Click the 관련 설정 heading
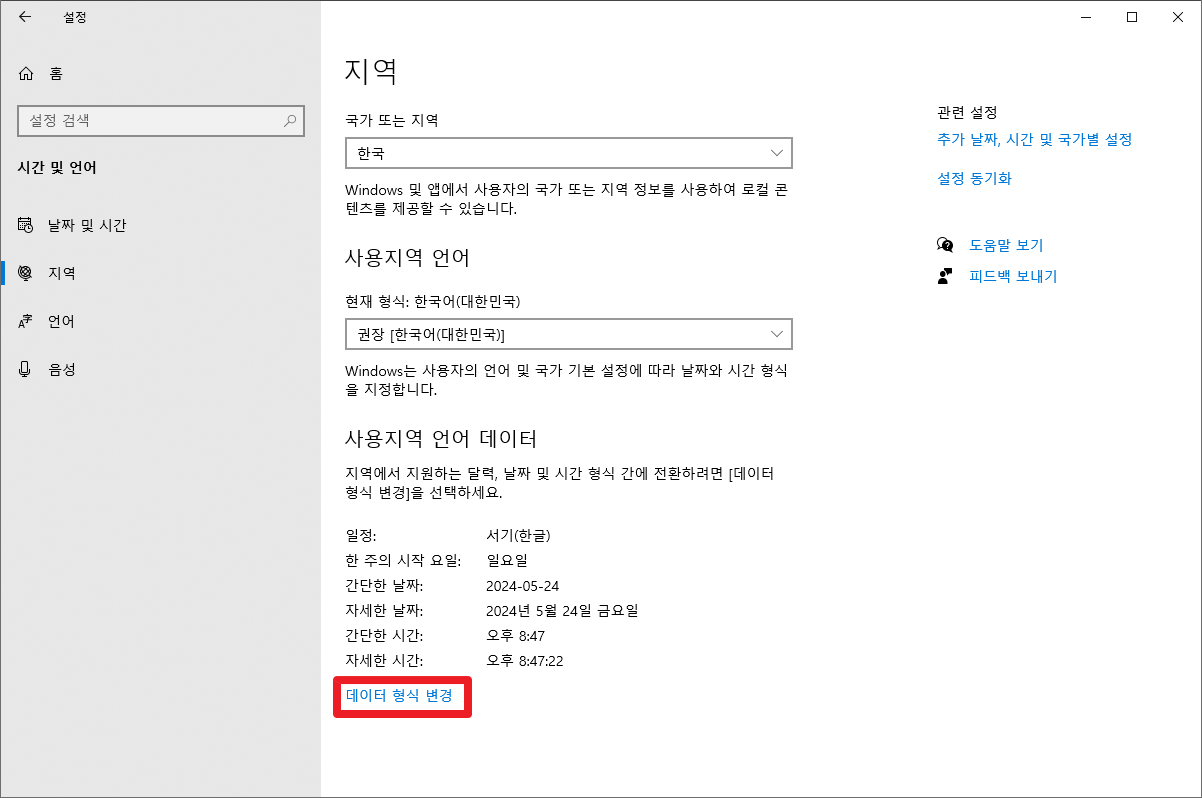 (x=967, y=113)
